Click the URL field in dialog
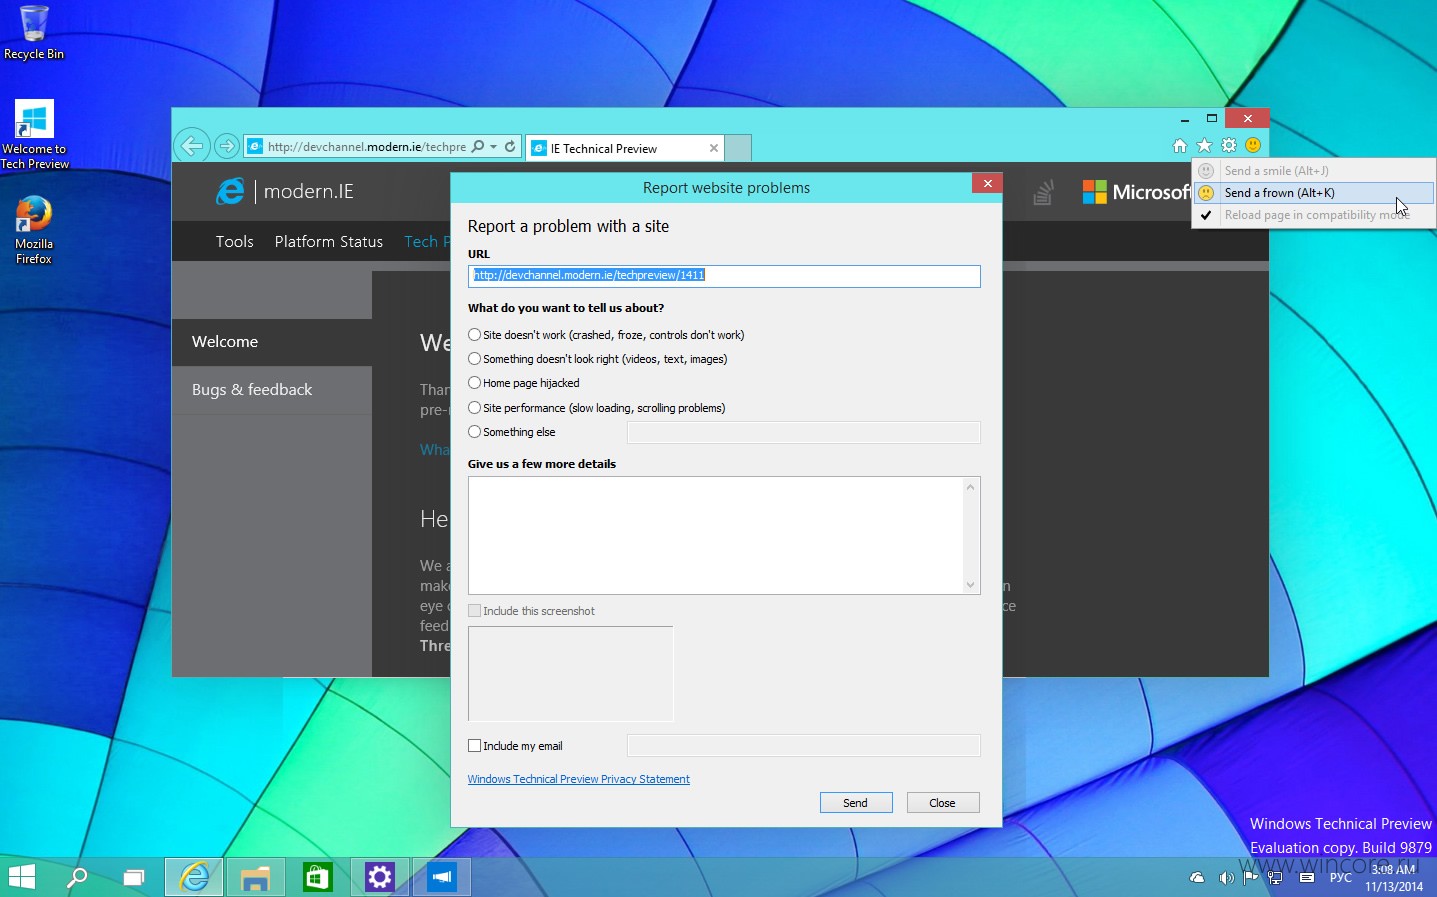 pos(724,276)
